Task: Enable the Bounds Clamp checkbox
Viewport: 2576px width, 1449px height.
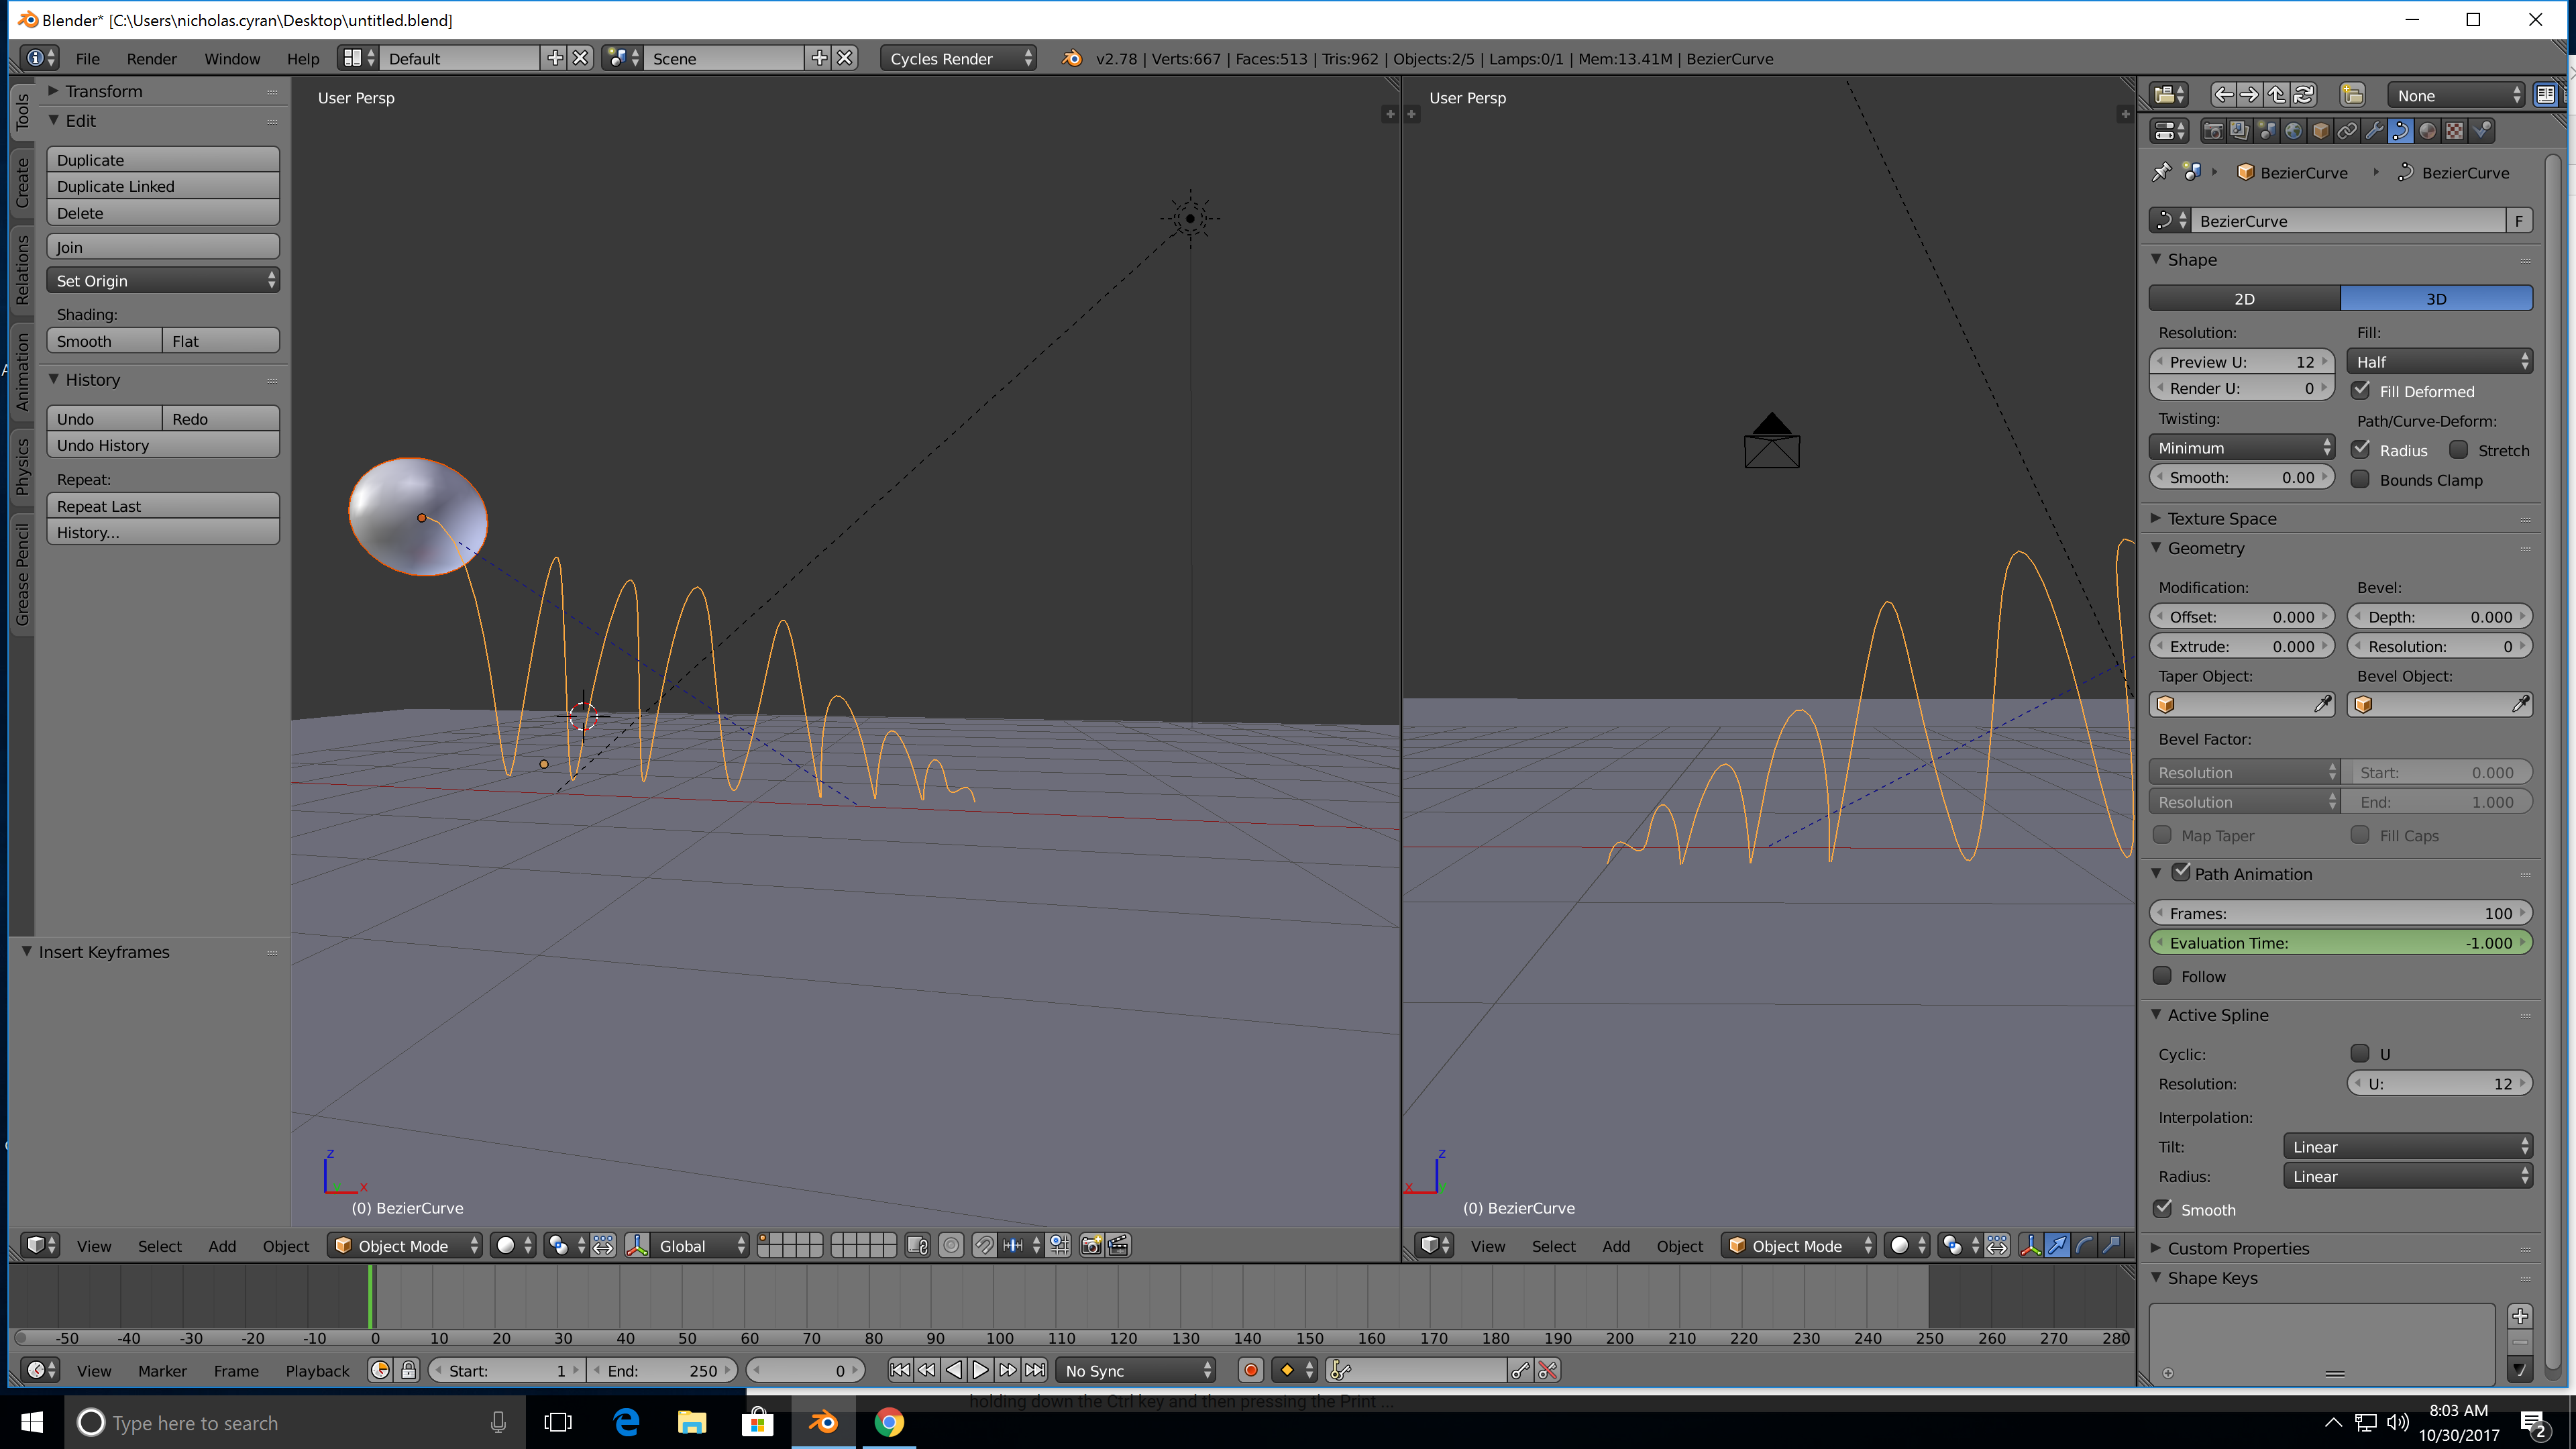Action: point(2361,479)
